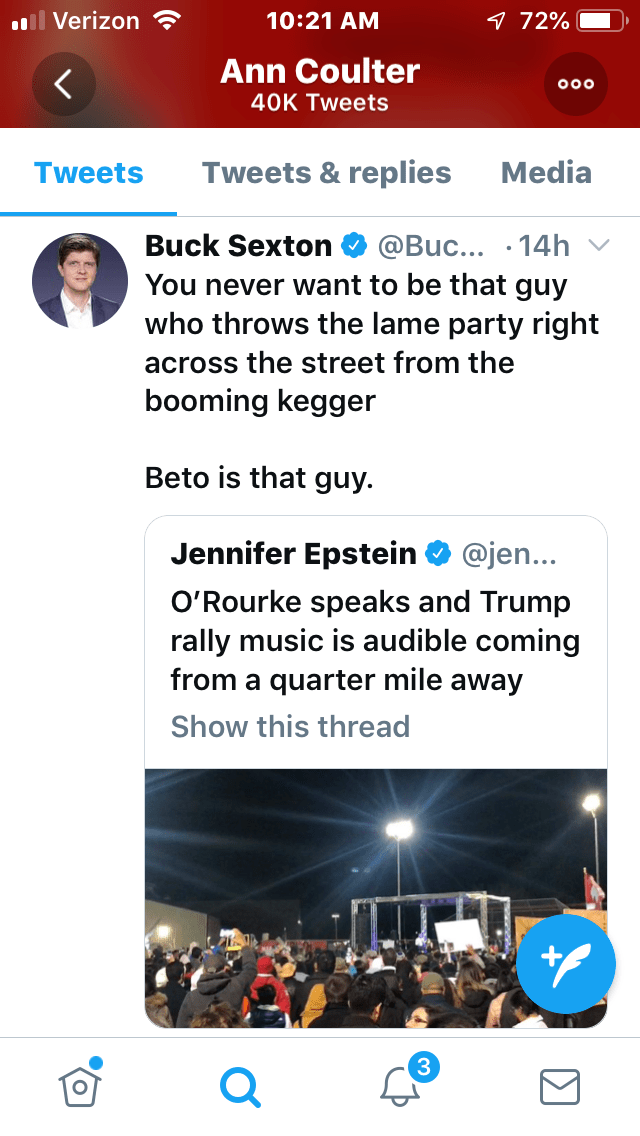Tap Buck Sexton's profile picture
This screenshot has height=1136, width=640.
pyautogui.click(x=80, y=281)
